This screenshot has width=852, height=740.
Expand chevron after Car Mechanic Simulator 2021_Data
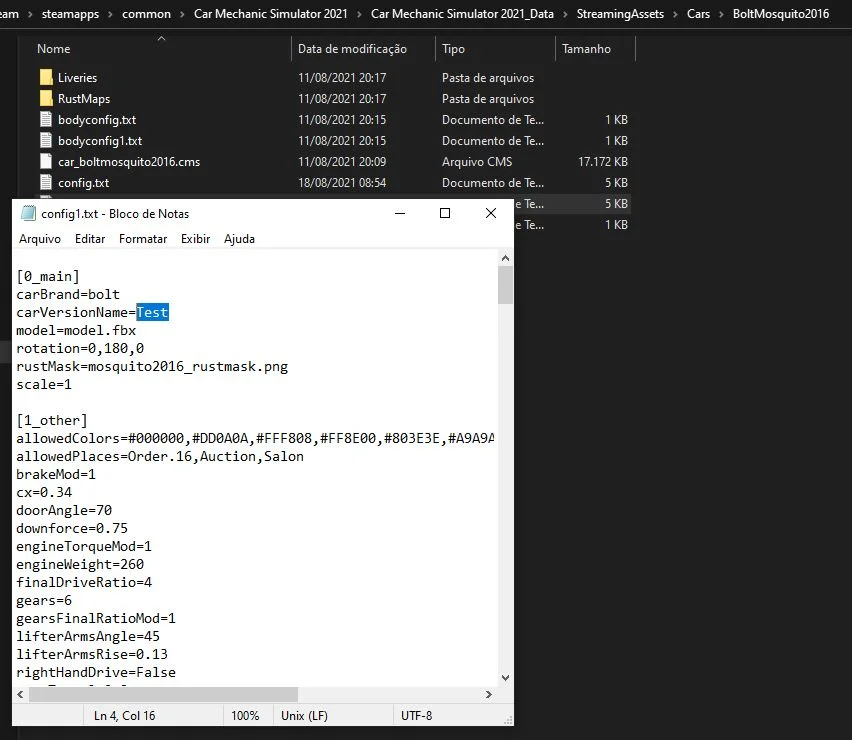point(565,14)
